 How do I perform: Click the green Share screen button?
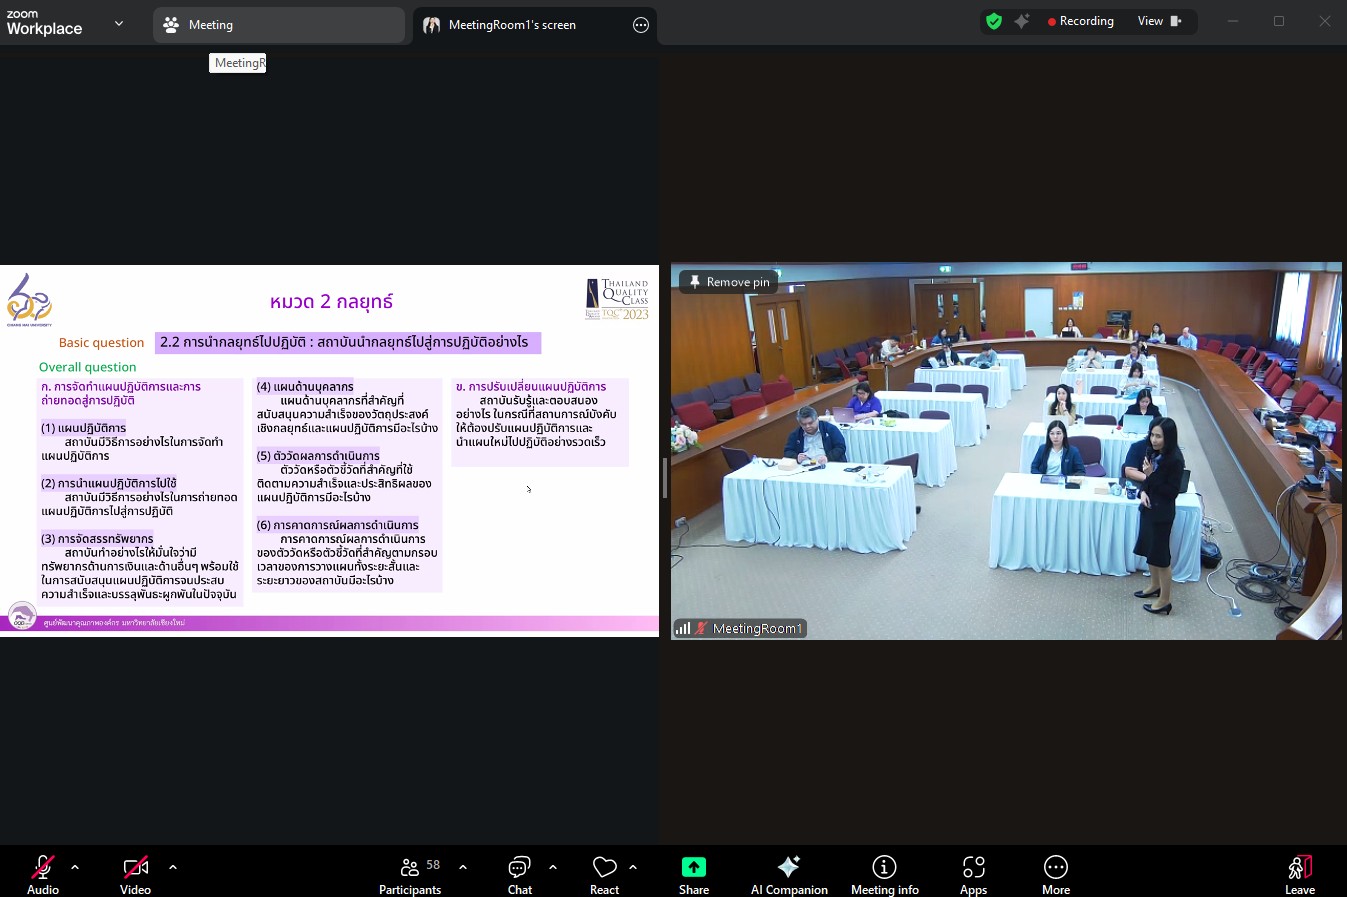(693, 872)
